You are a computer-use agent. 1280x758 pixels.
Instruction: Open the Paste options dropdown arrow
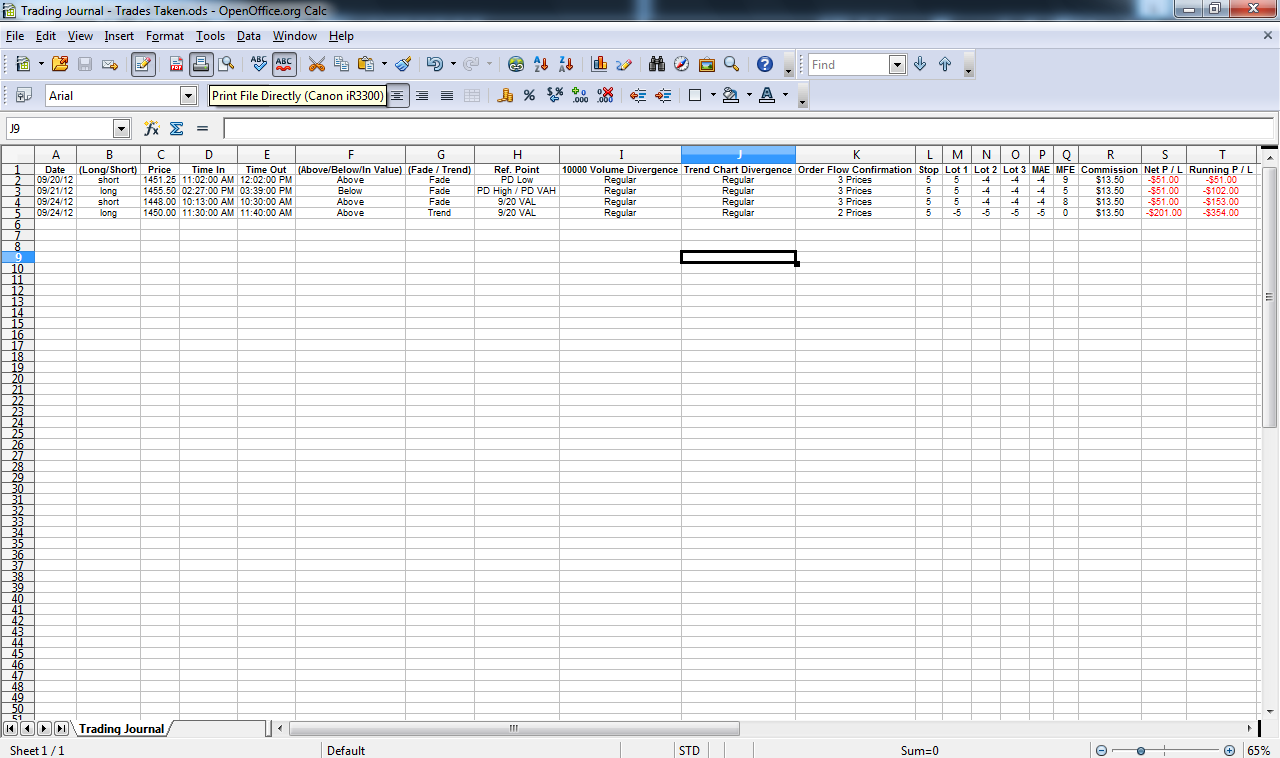coord(384,64)
